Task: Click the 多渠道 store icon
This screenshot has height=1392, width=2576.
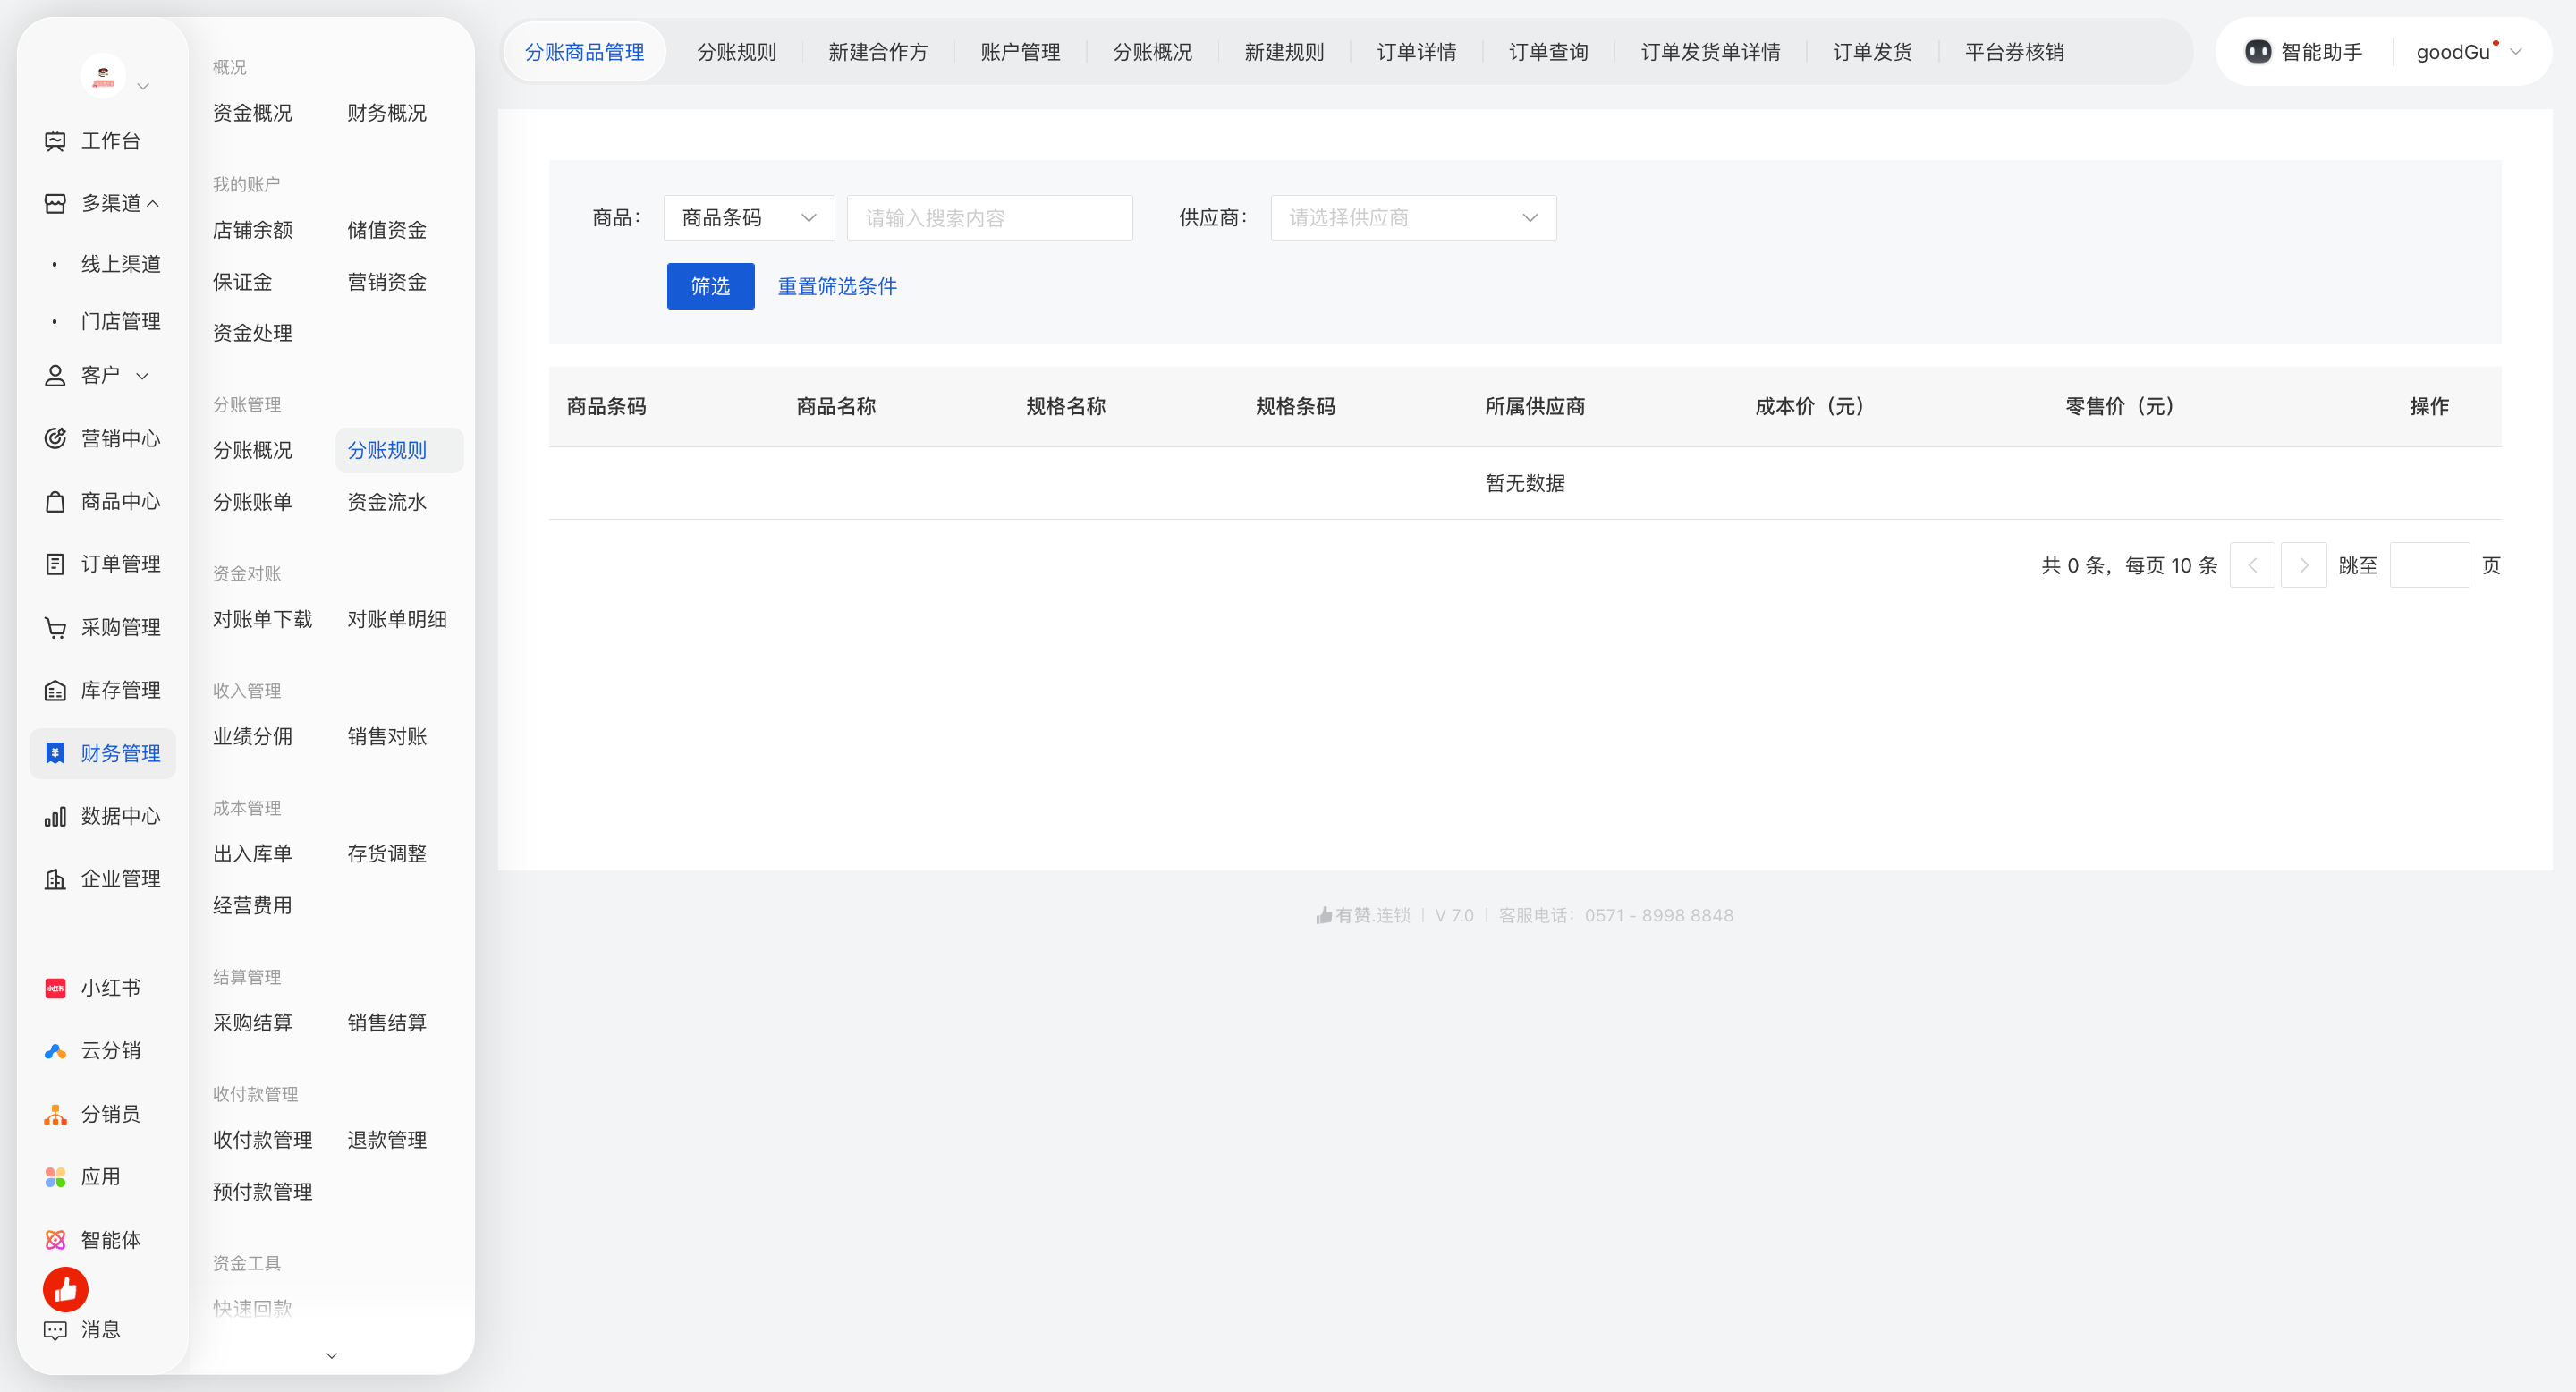Action: [x=55, y=204]
